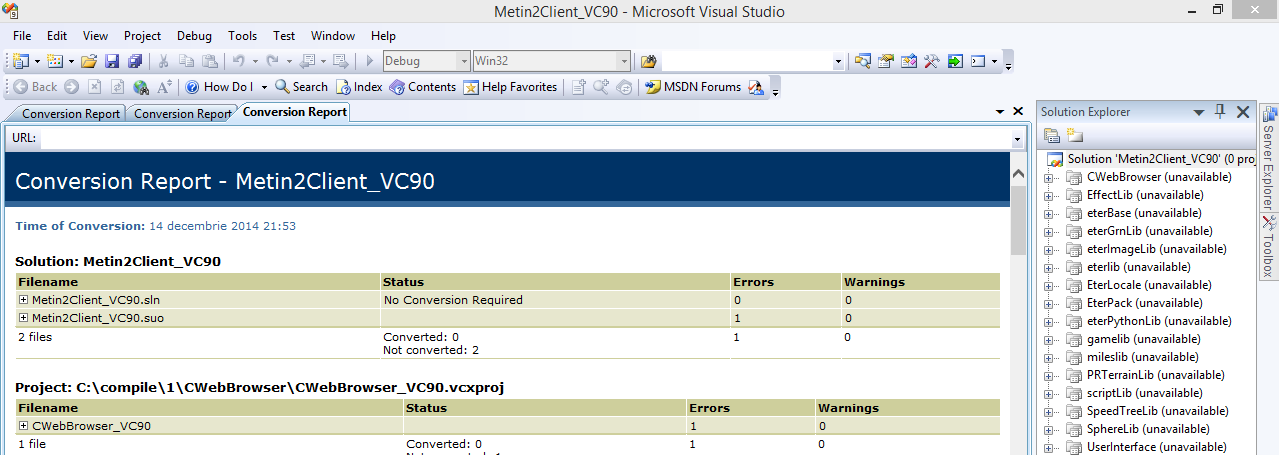Click the Cut scissors icon
This screenshot has height=455, width=1279.
click(163, 61)
